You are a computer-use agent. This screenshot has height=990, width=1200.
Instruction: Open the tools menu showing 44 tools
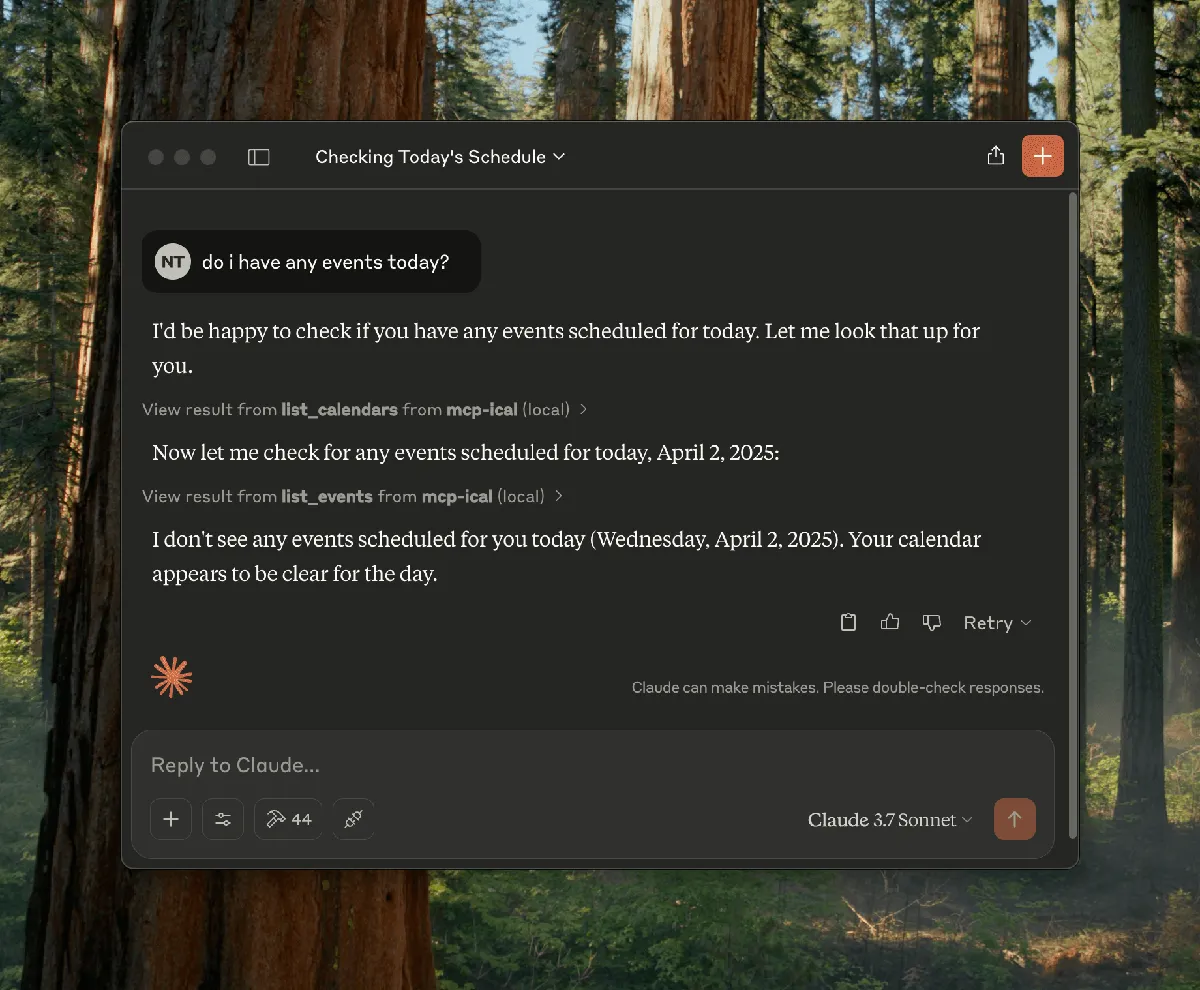click(288, 819)
